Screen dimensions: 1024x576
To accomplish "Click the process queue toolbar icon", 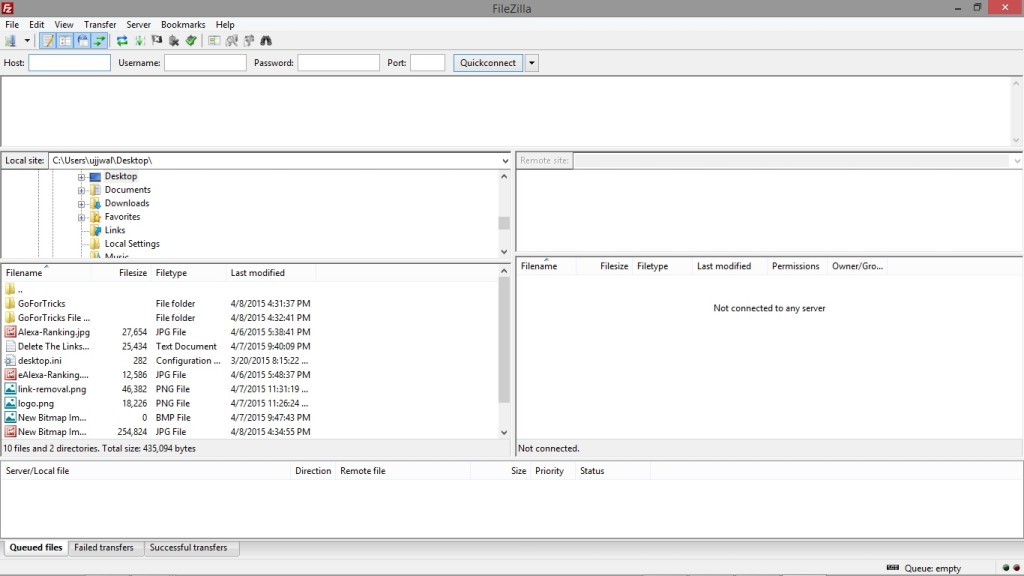I will click(139, 40).
